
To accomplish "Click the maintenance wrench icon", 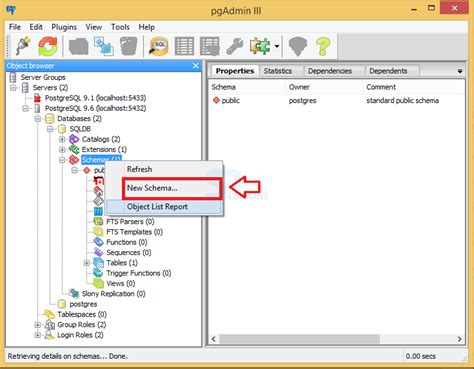I will (235, 46).
